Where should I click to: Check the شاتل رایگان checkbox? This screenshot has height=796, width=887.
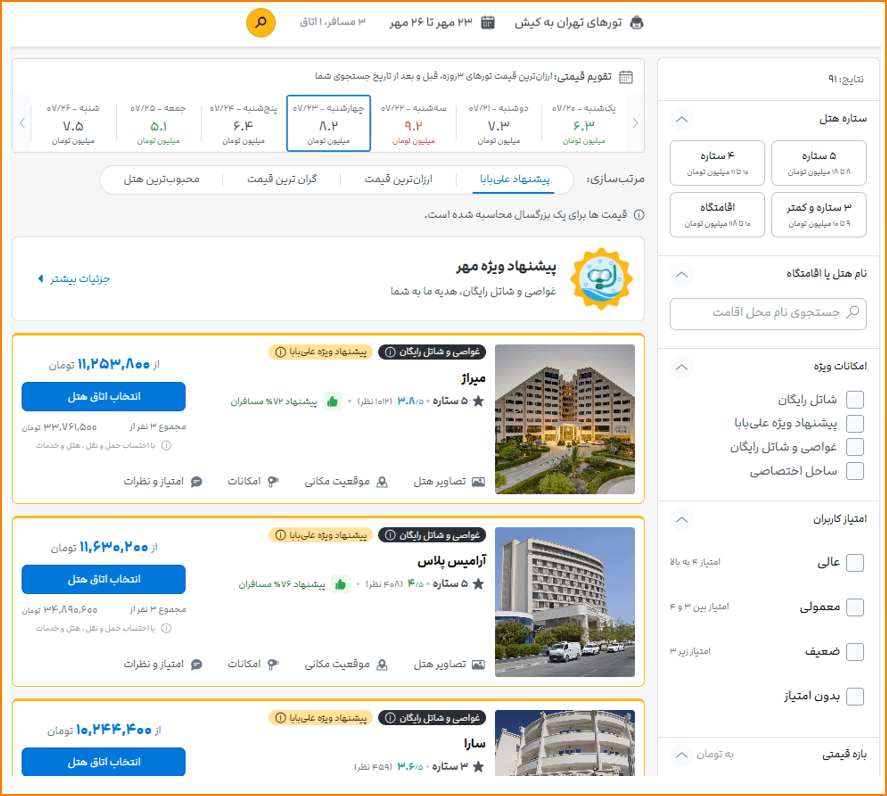[x=855, y=400]
